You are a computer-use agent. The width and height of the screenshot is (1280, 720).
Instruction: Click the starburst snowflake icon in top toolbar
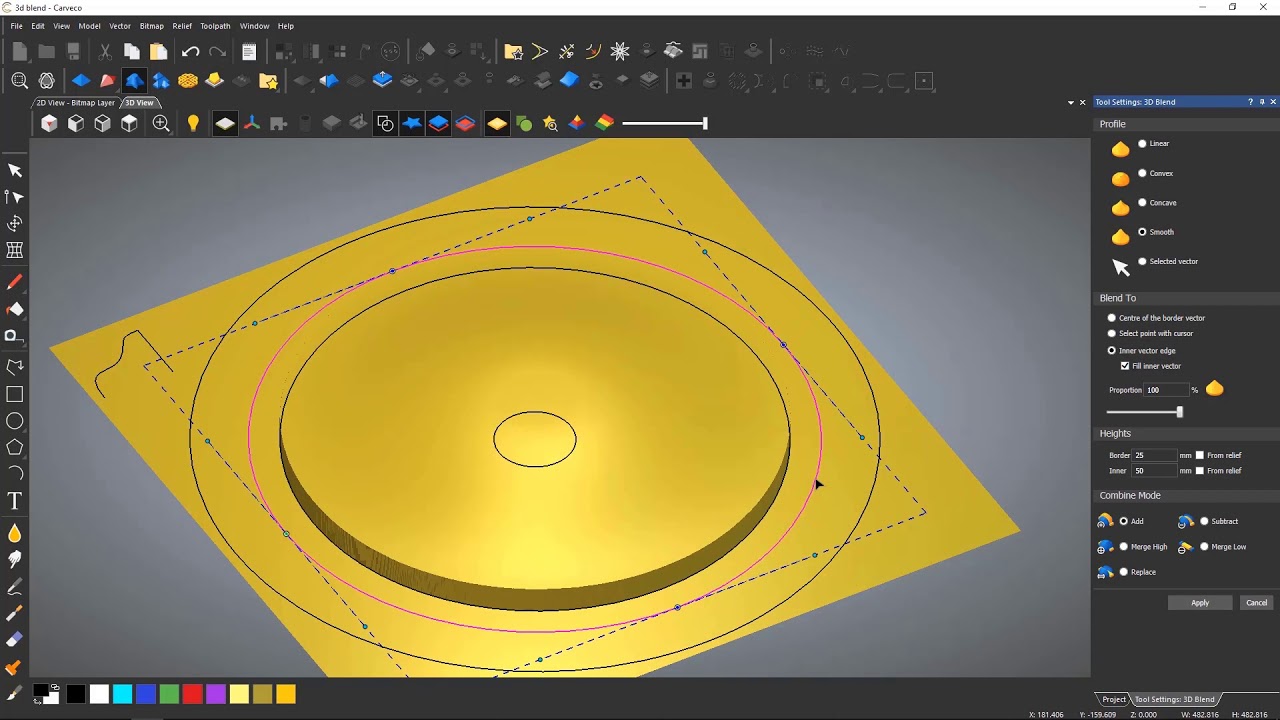click(620, 51)
